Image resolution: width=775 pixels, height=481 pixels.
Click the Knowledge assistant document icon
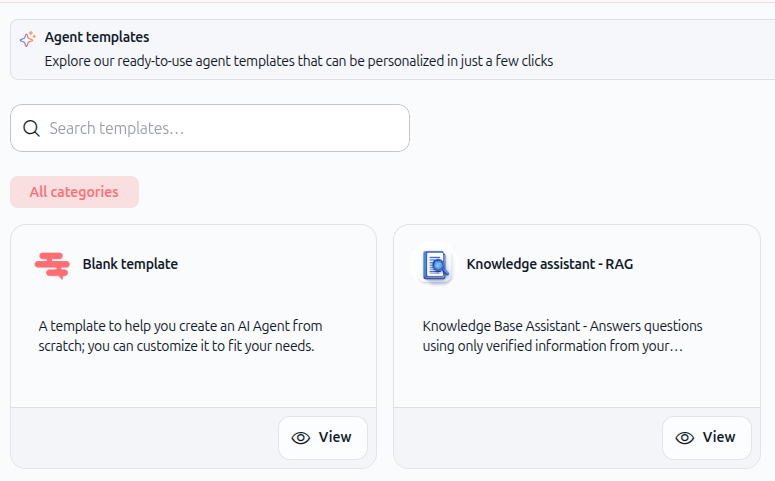[x=435, y=265]
